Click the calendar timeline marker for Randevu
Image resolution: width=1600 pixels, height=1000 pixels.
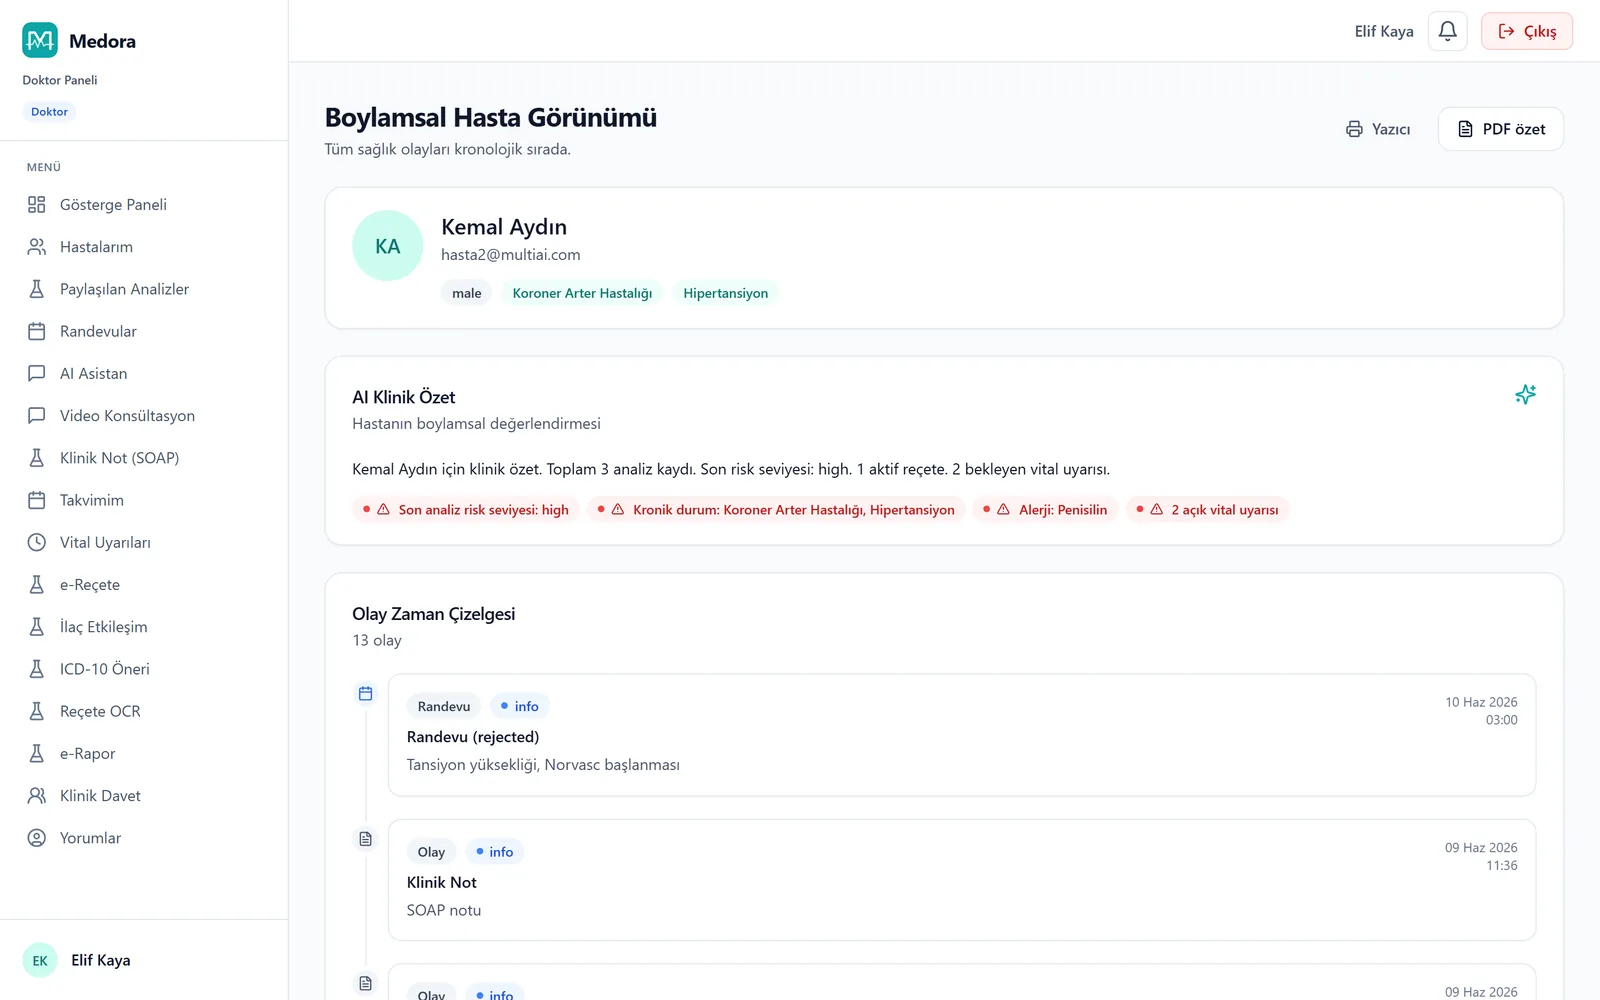tap(366, 694)
